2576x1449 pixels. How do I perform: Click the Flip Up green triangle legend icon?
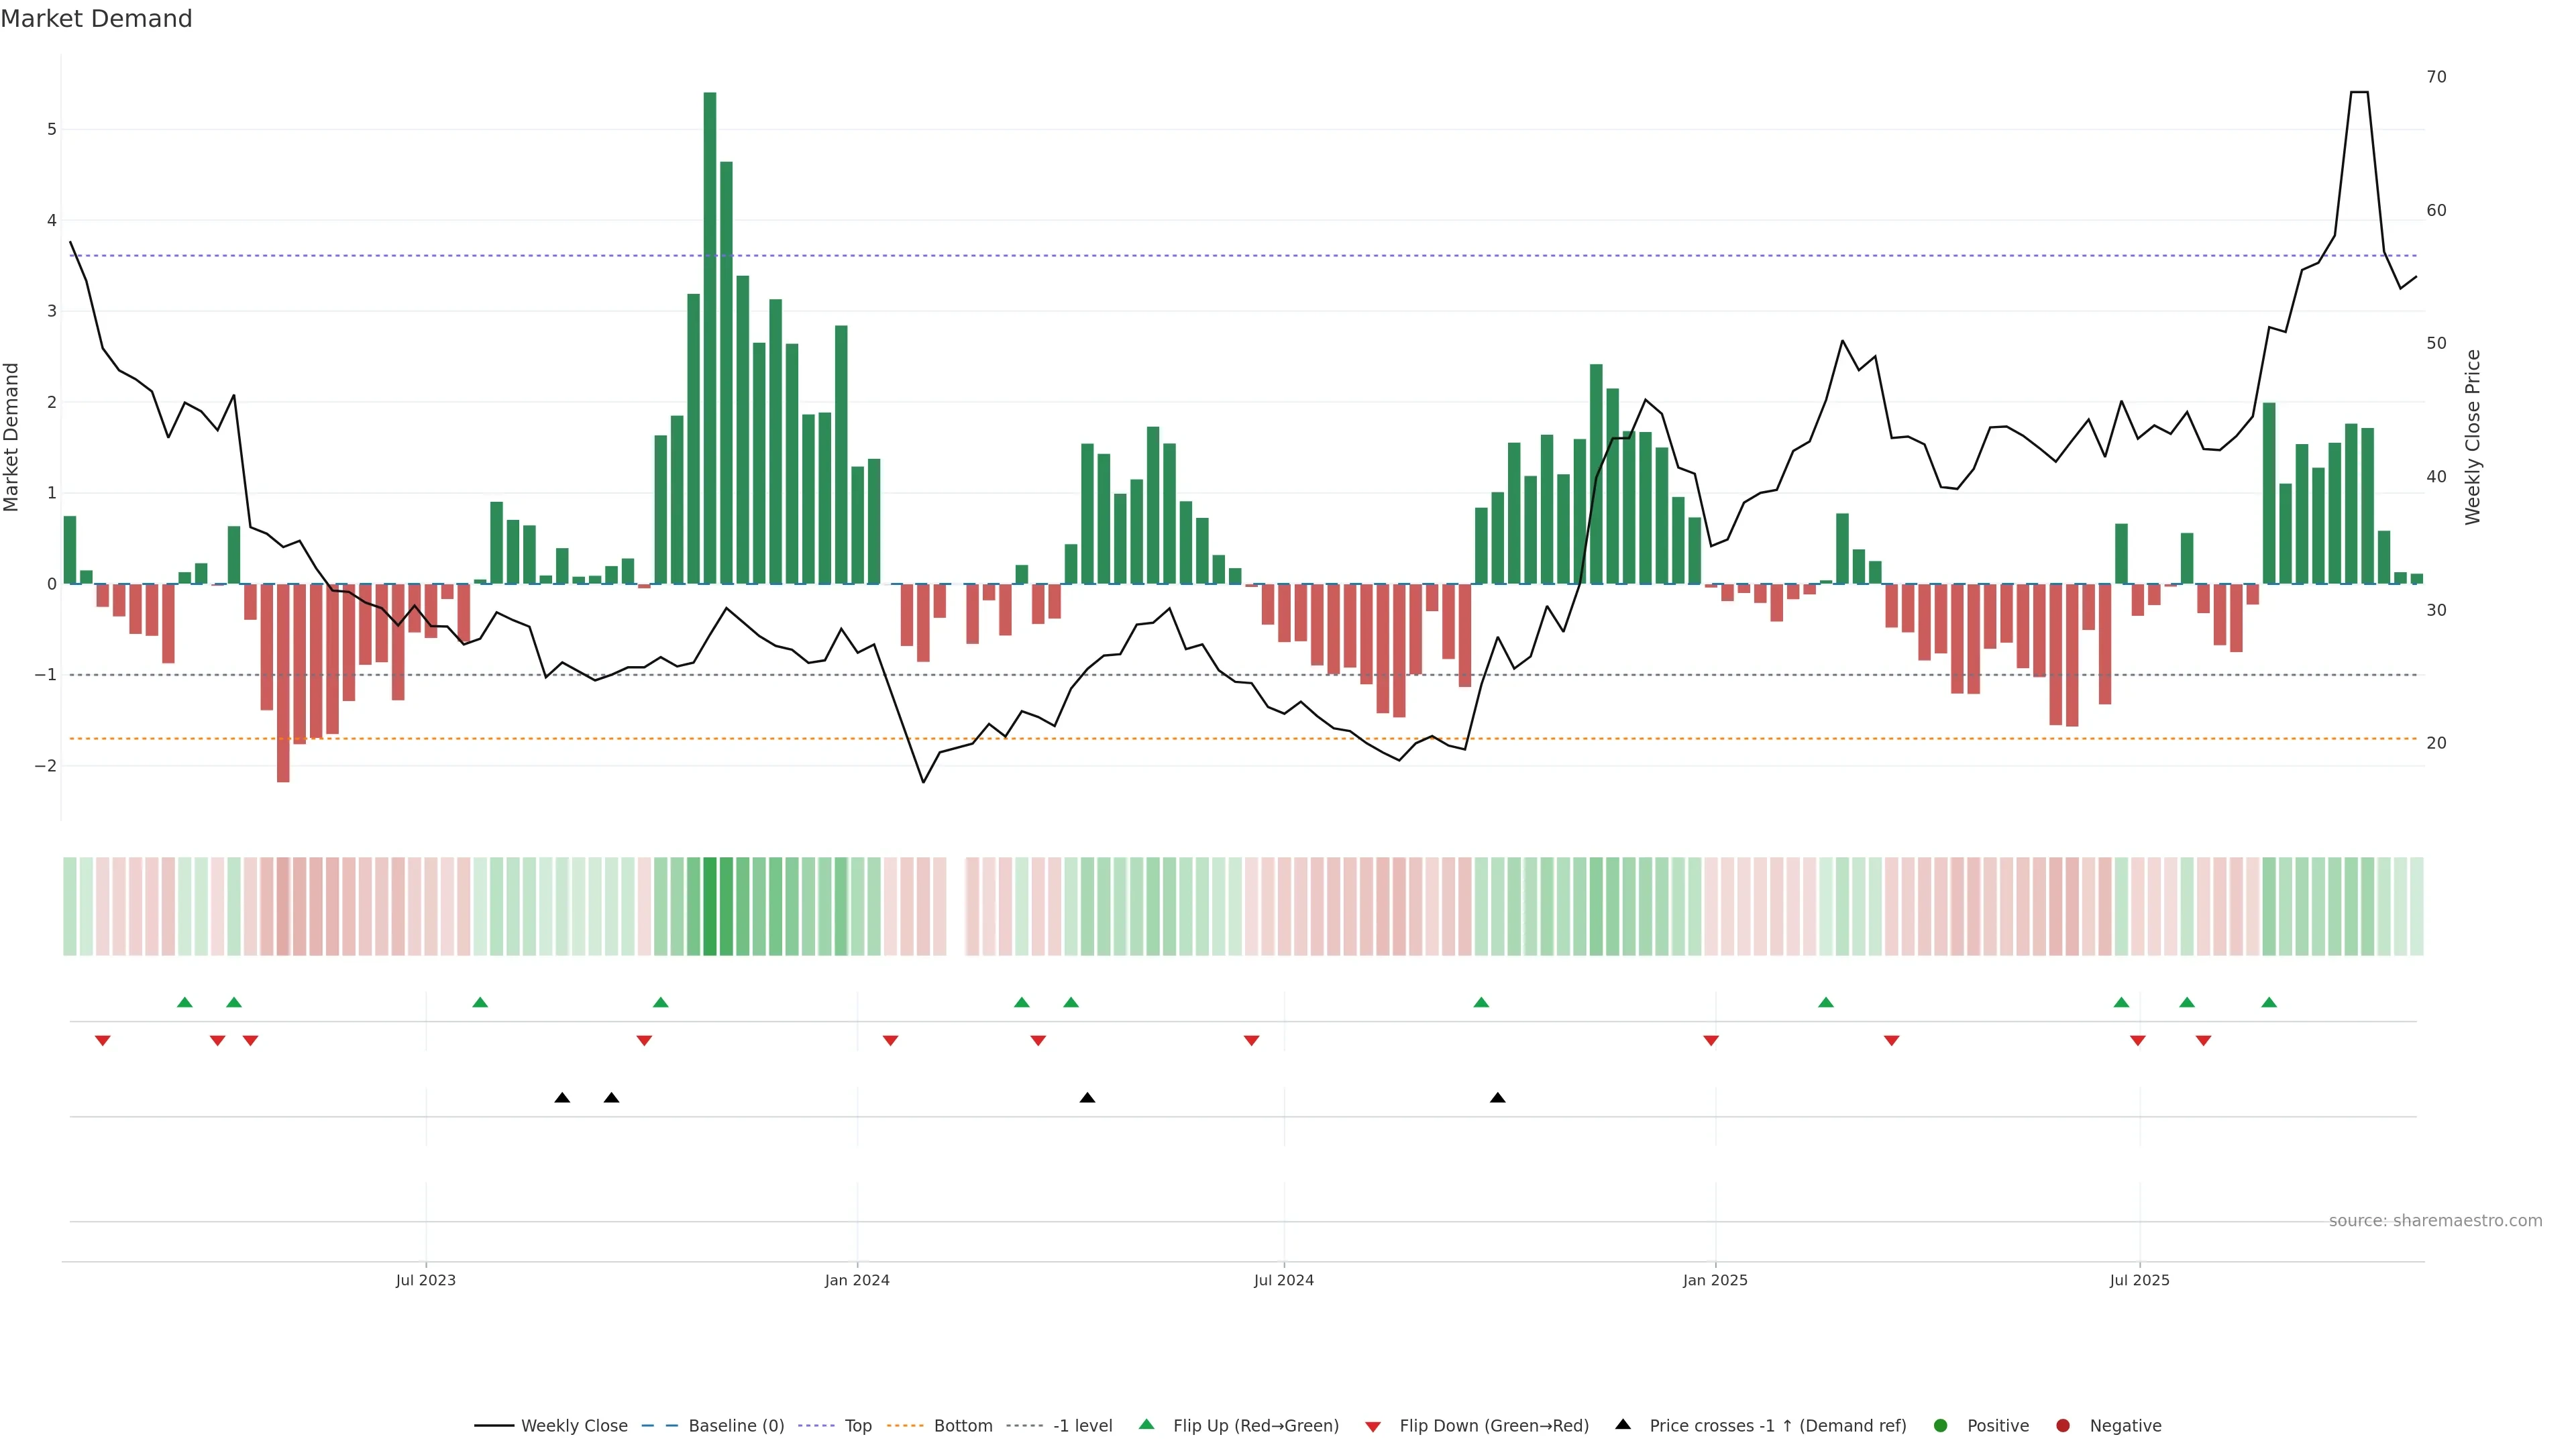(1146, 1424)
